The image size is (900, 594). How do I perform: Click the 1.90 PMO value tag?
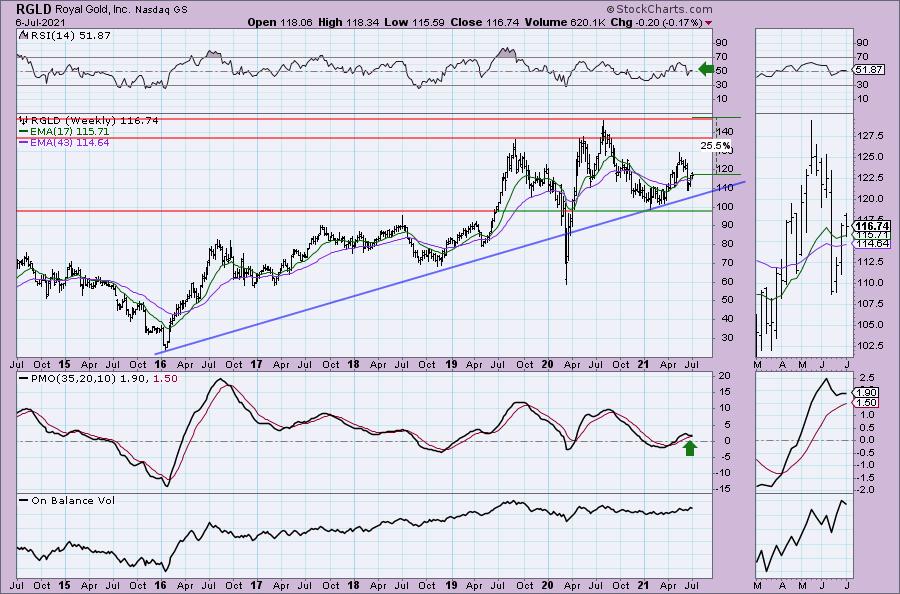click(866, 393)
